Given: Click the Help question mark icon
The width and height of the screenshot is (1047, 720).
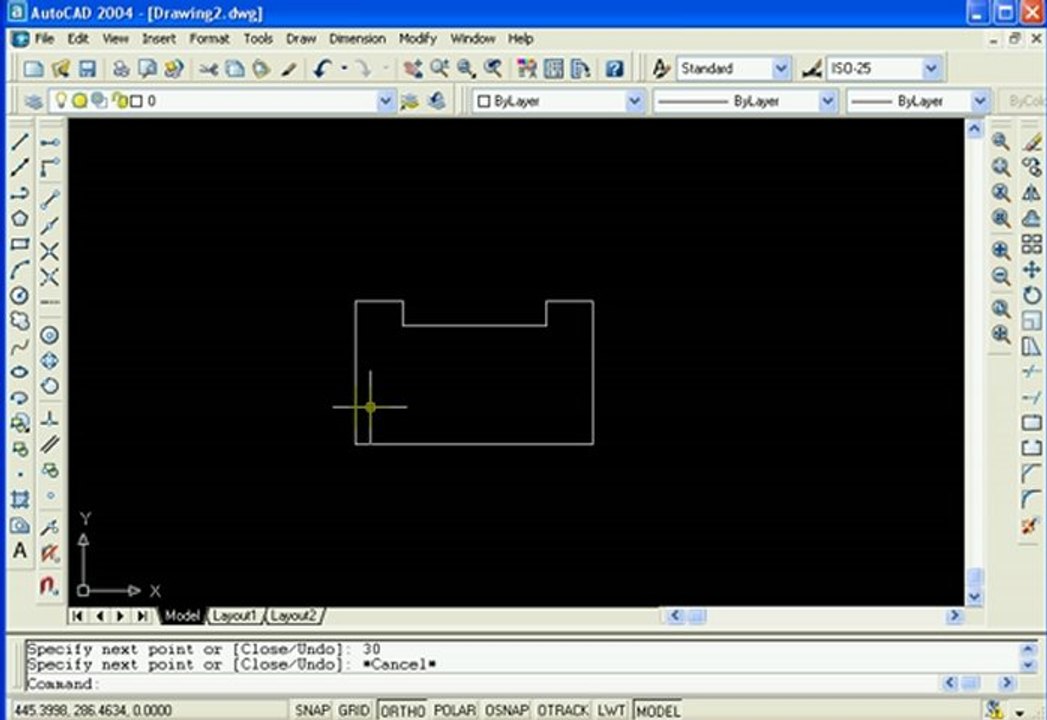Looking at the screenshot, I should [614, 68].
